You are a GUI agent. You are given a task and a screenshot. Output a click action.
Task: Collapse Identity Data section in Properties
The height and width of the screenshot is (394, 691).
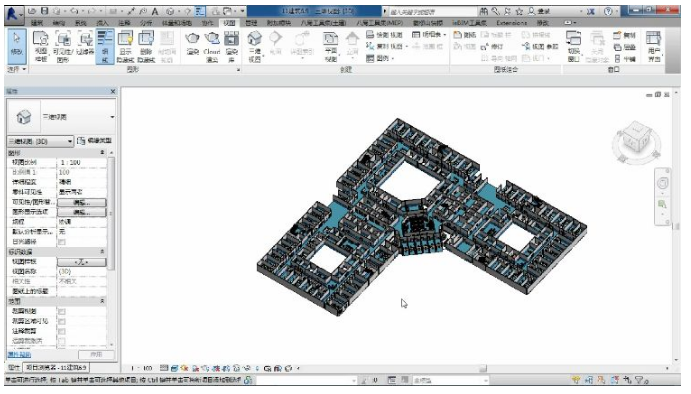[x=102, y=252]
